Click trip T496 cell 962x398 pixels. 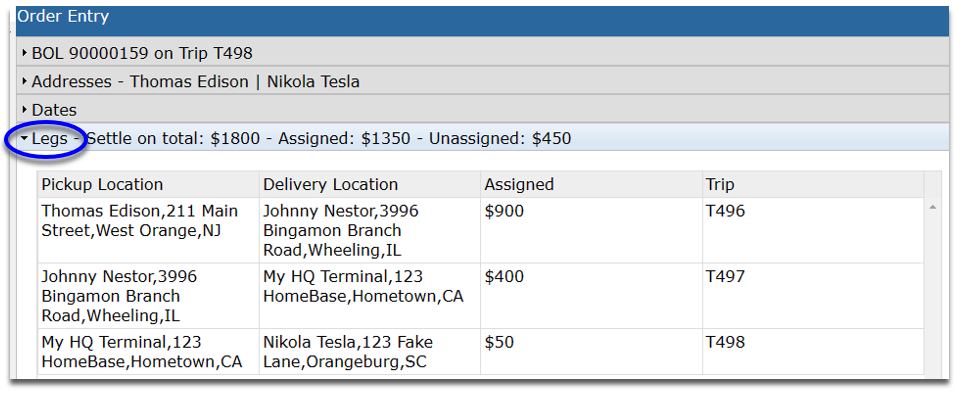click(813, 230)
